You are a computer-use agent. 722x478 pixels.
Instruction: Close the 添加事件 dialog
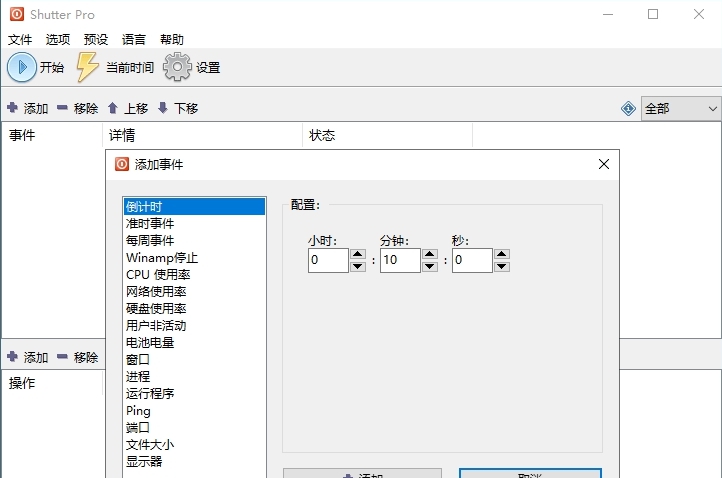point(604,164)
